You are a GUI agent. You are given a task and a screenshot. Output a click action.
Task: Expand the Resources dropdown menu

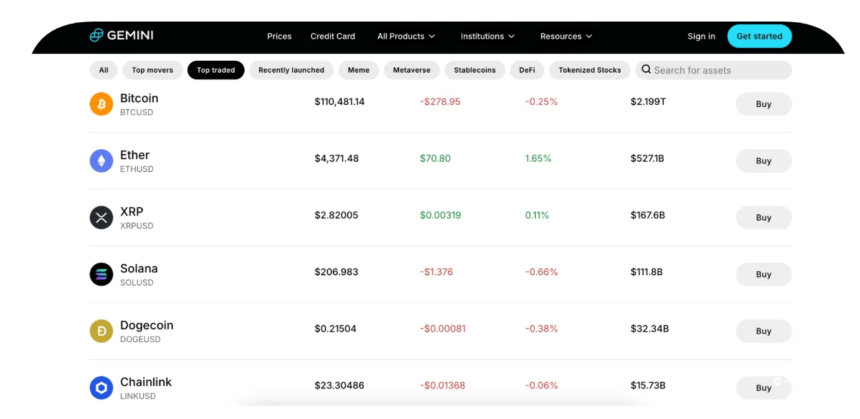[566, 36]
